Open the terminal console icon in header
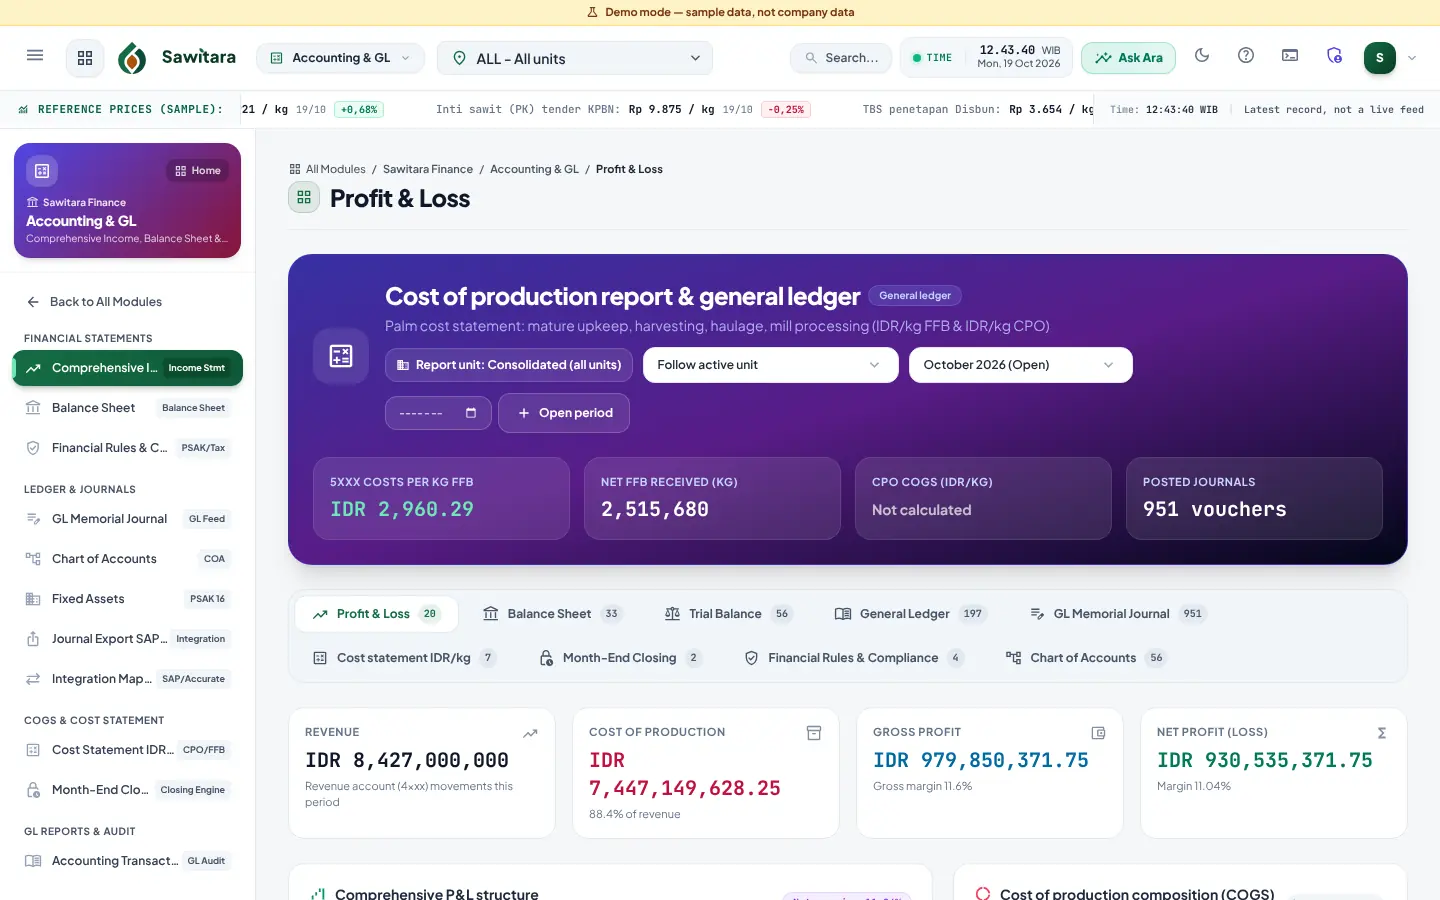The height and width of the screenshot is (900, 1440). click(1290, 56)
